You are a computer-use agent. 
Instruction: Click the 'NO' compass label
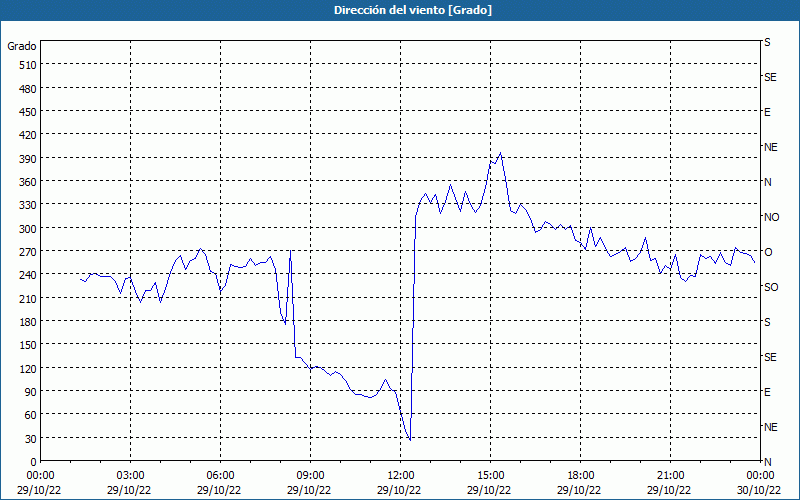[771, 217]
